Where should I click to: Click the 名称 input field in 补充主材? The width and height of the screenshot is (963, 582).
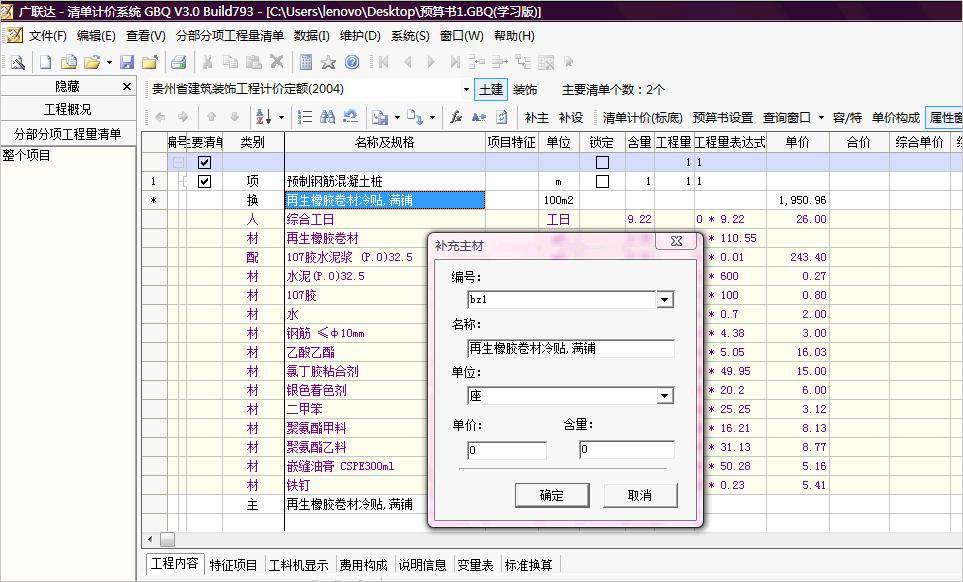[571, 348]
